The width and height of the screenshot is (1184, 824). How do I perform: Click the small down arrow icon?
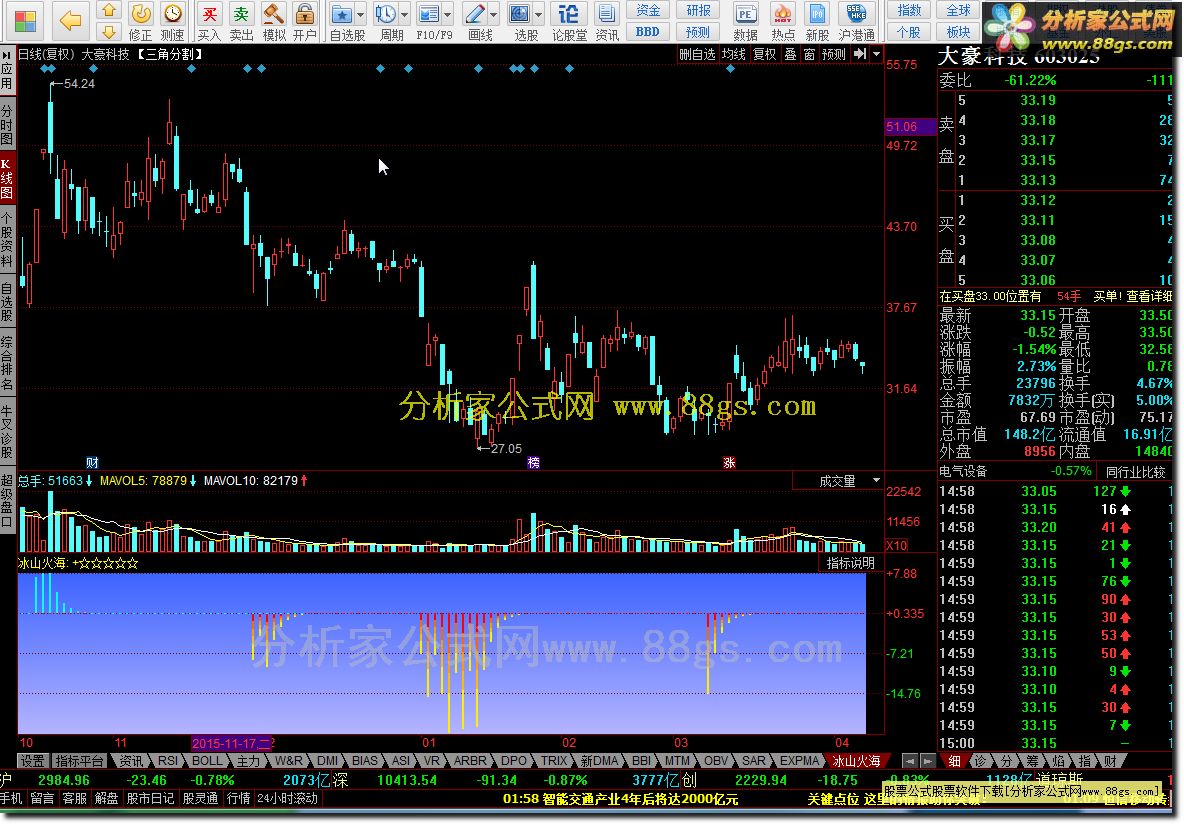coord(109,32)
